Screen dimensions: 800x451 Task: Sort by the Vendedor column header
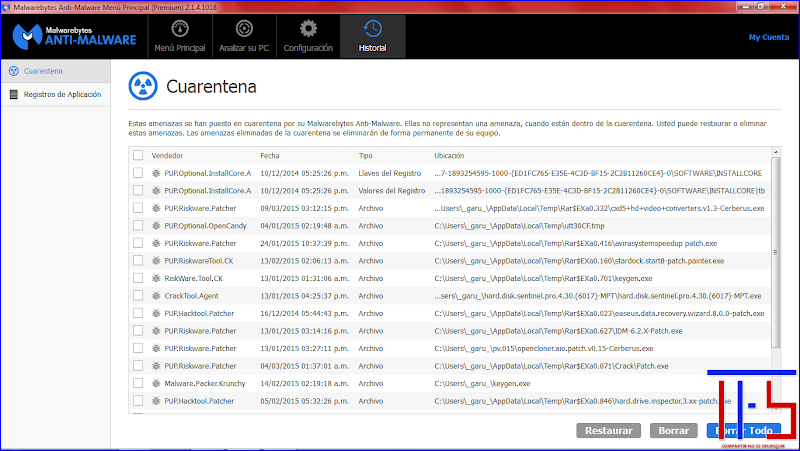pos(167,156)
